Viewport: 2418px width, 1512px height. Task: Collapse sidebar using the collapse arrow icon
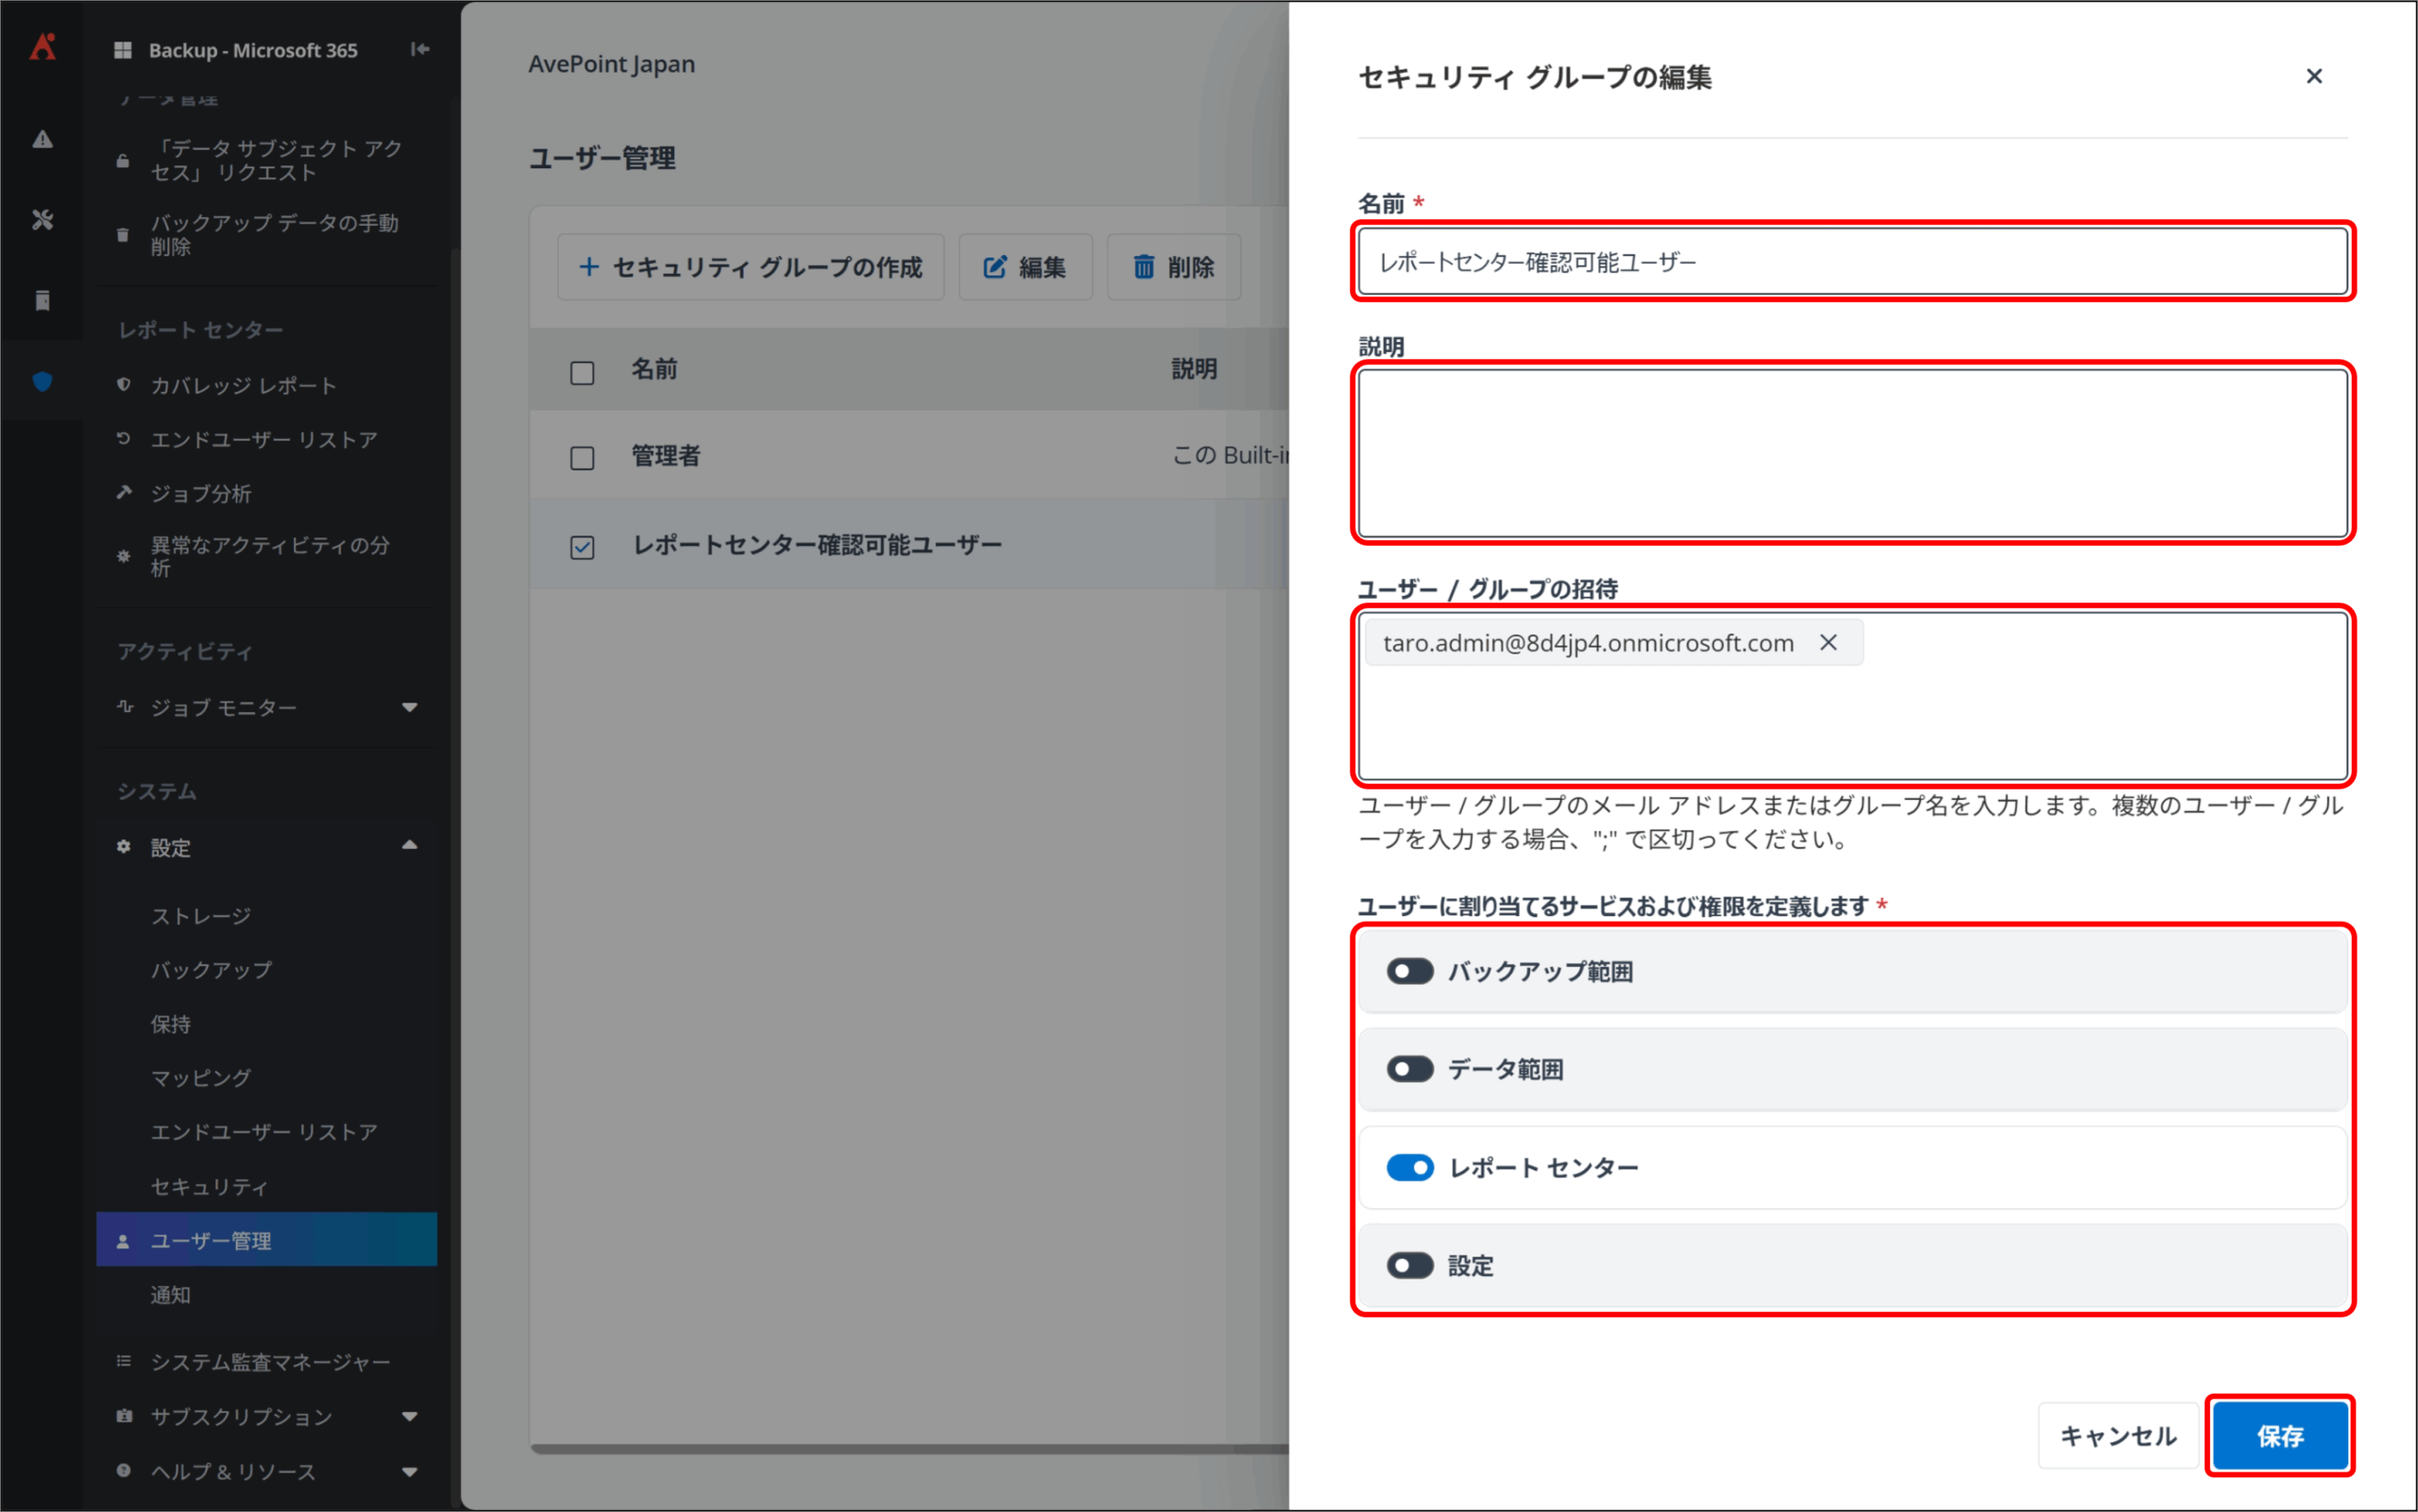(420, 49)
